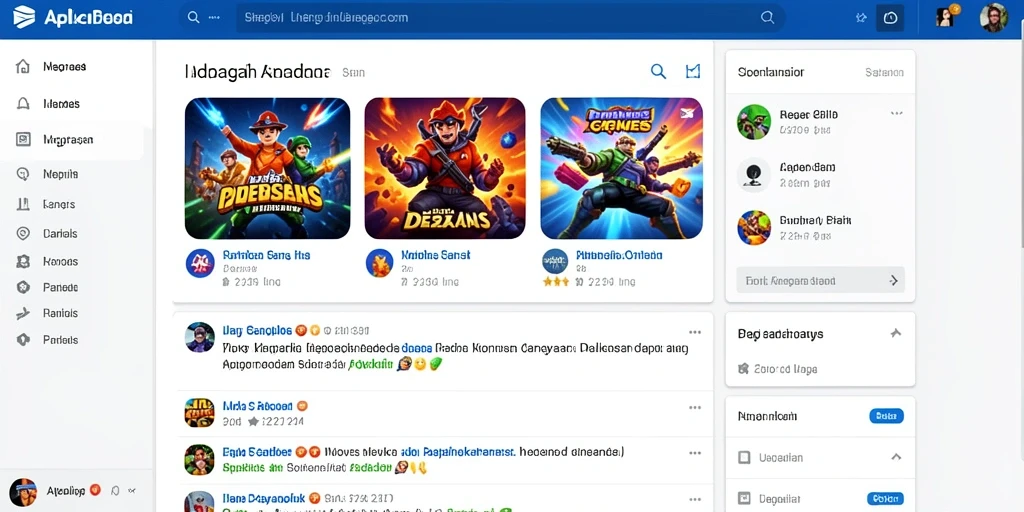Collapse the Beg sadehoatys panel arrow
The width and height of the screenshot is (1024, 512).
[895, 333]
